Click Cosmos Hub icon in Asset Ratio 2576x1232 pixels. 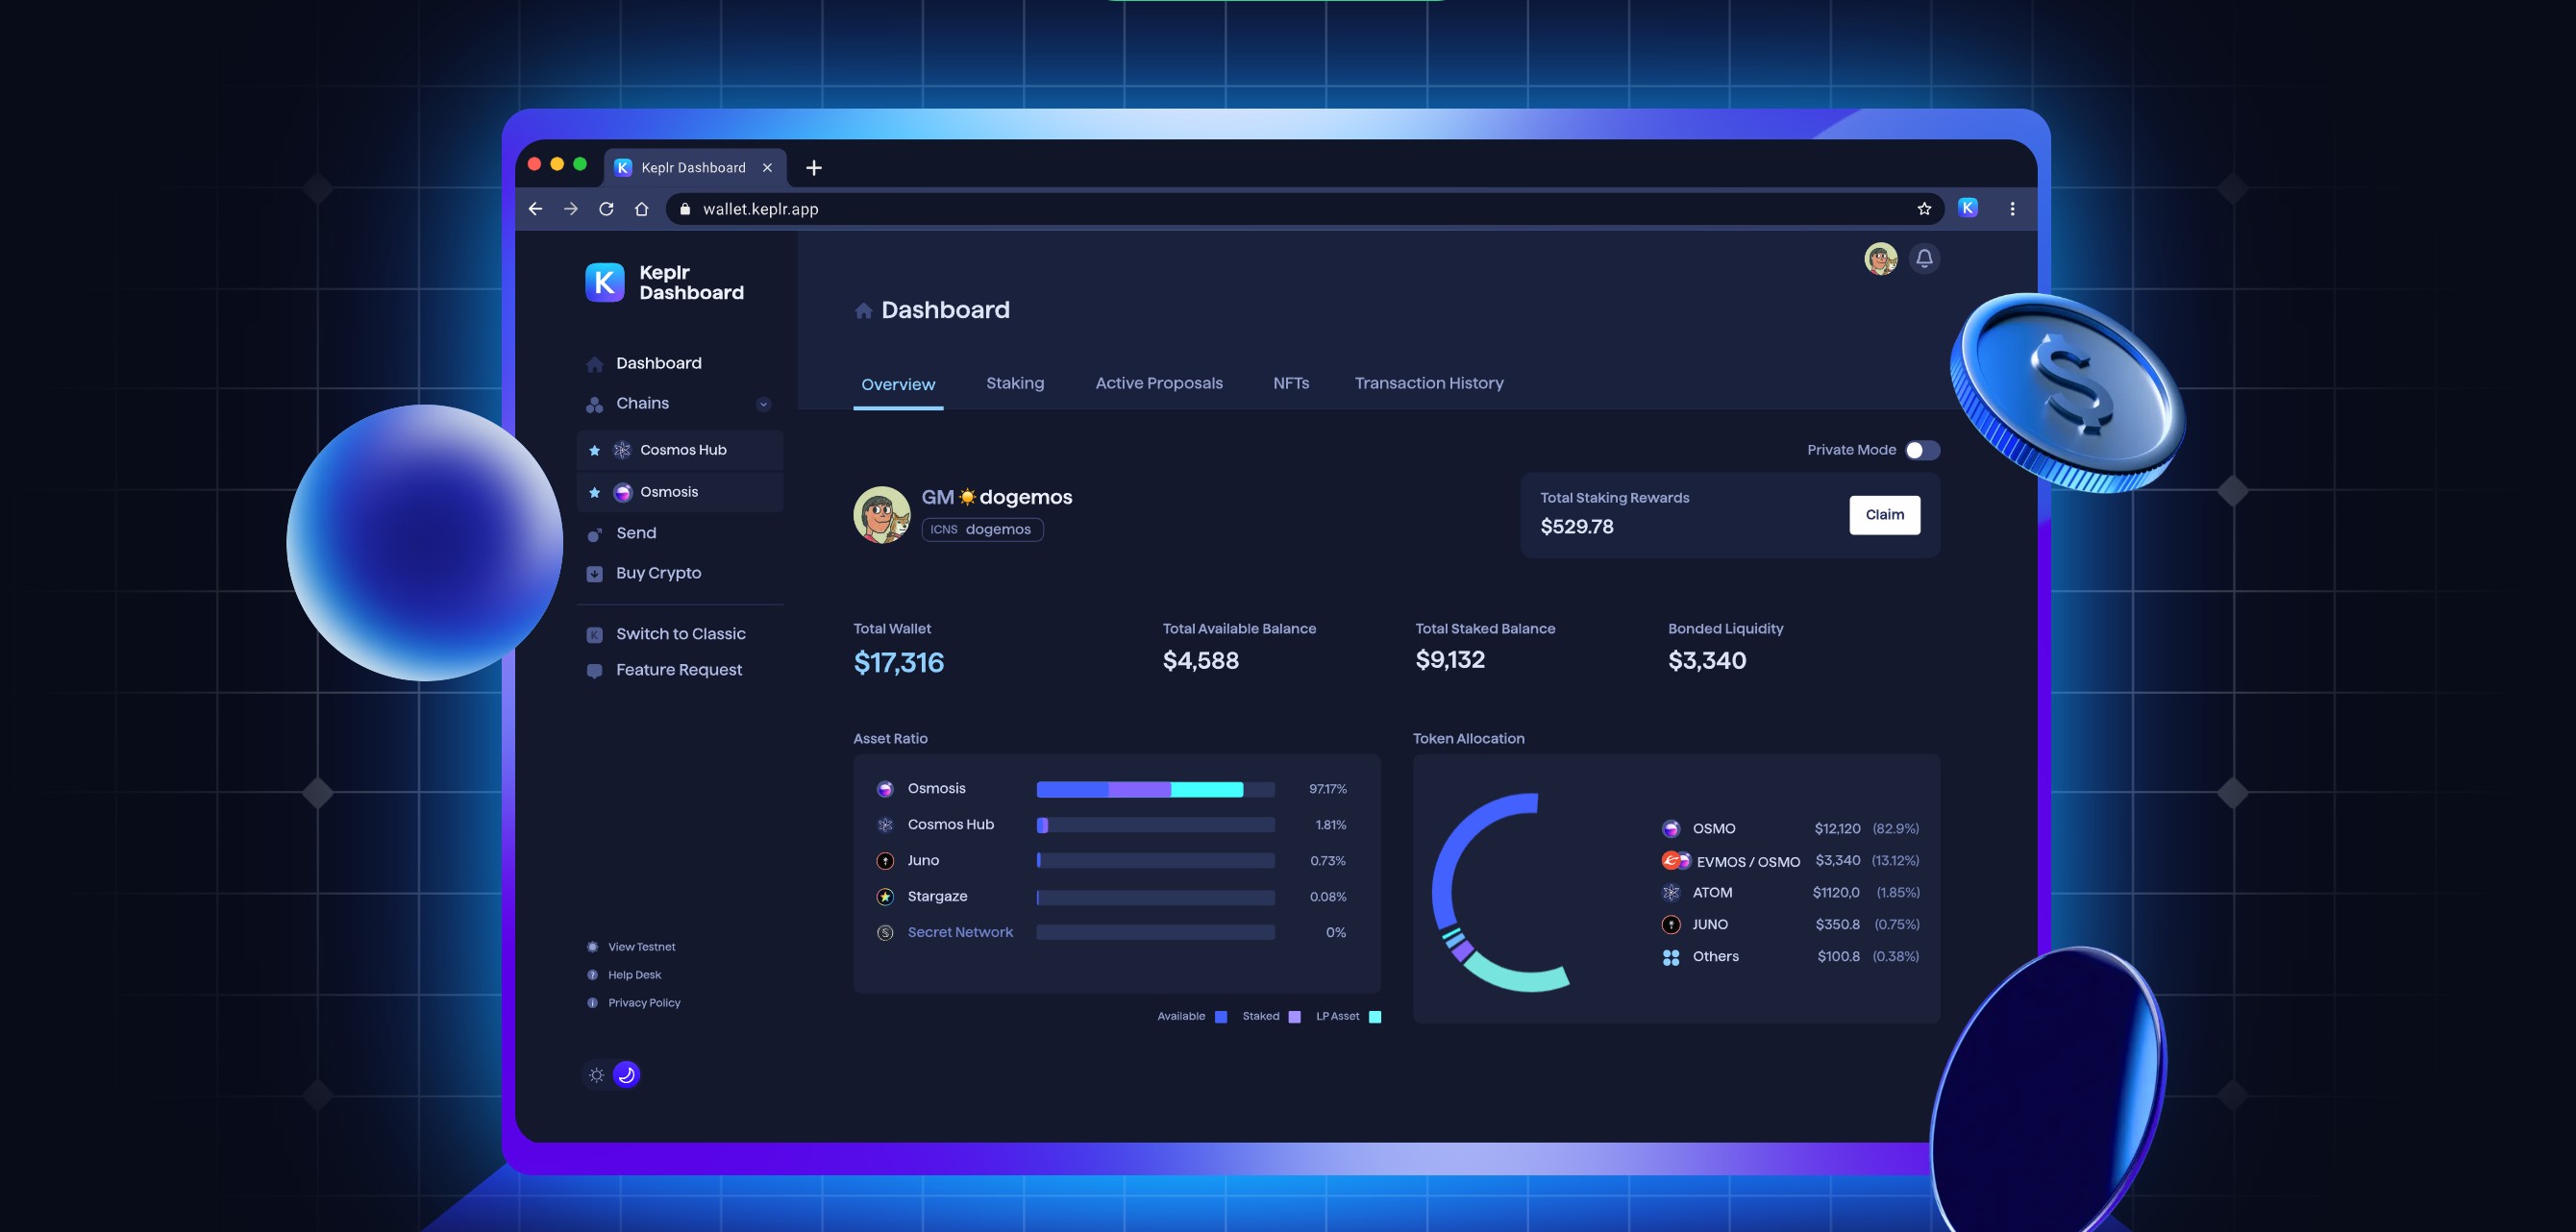coord(885,826)
